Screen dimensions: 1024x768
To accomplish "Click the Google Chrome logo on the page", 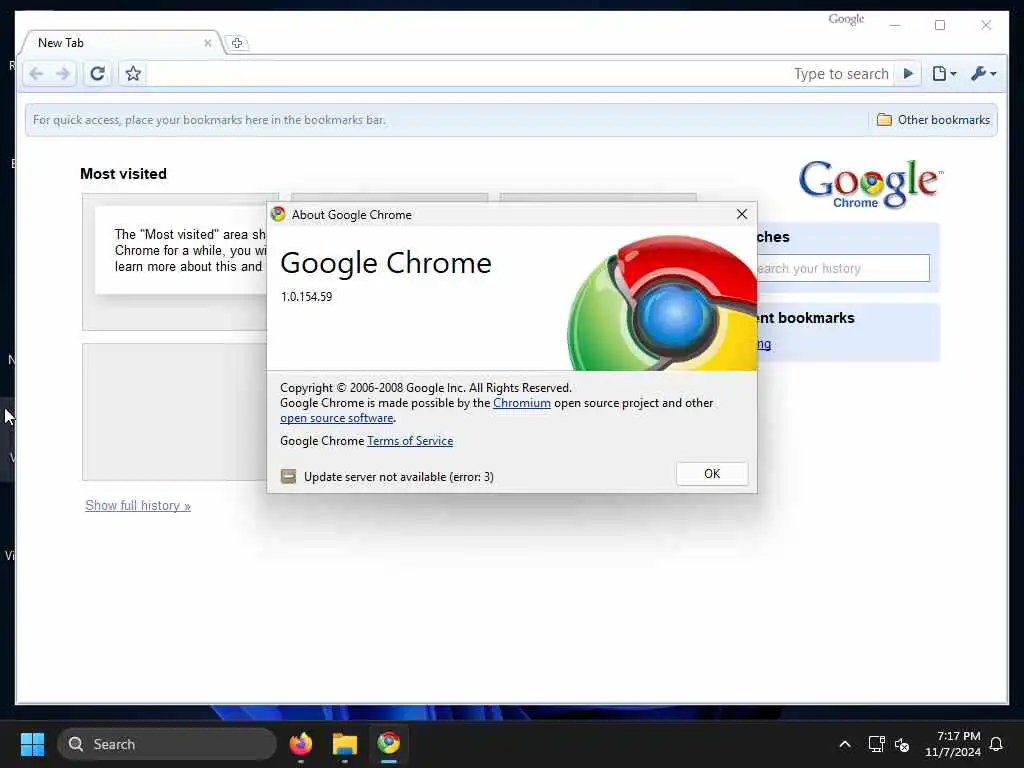I will tap(870, 184).
